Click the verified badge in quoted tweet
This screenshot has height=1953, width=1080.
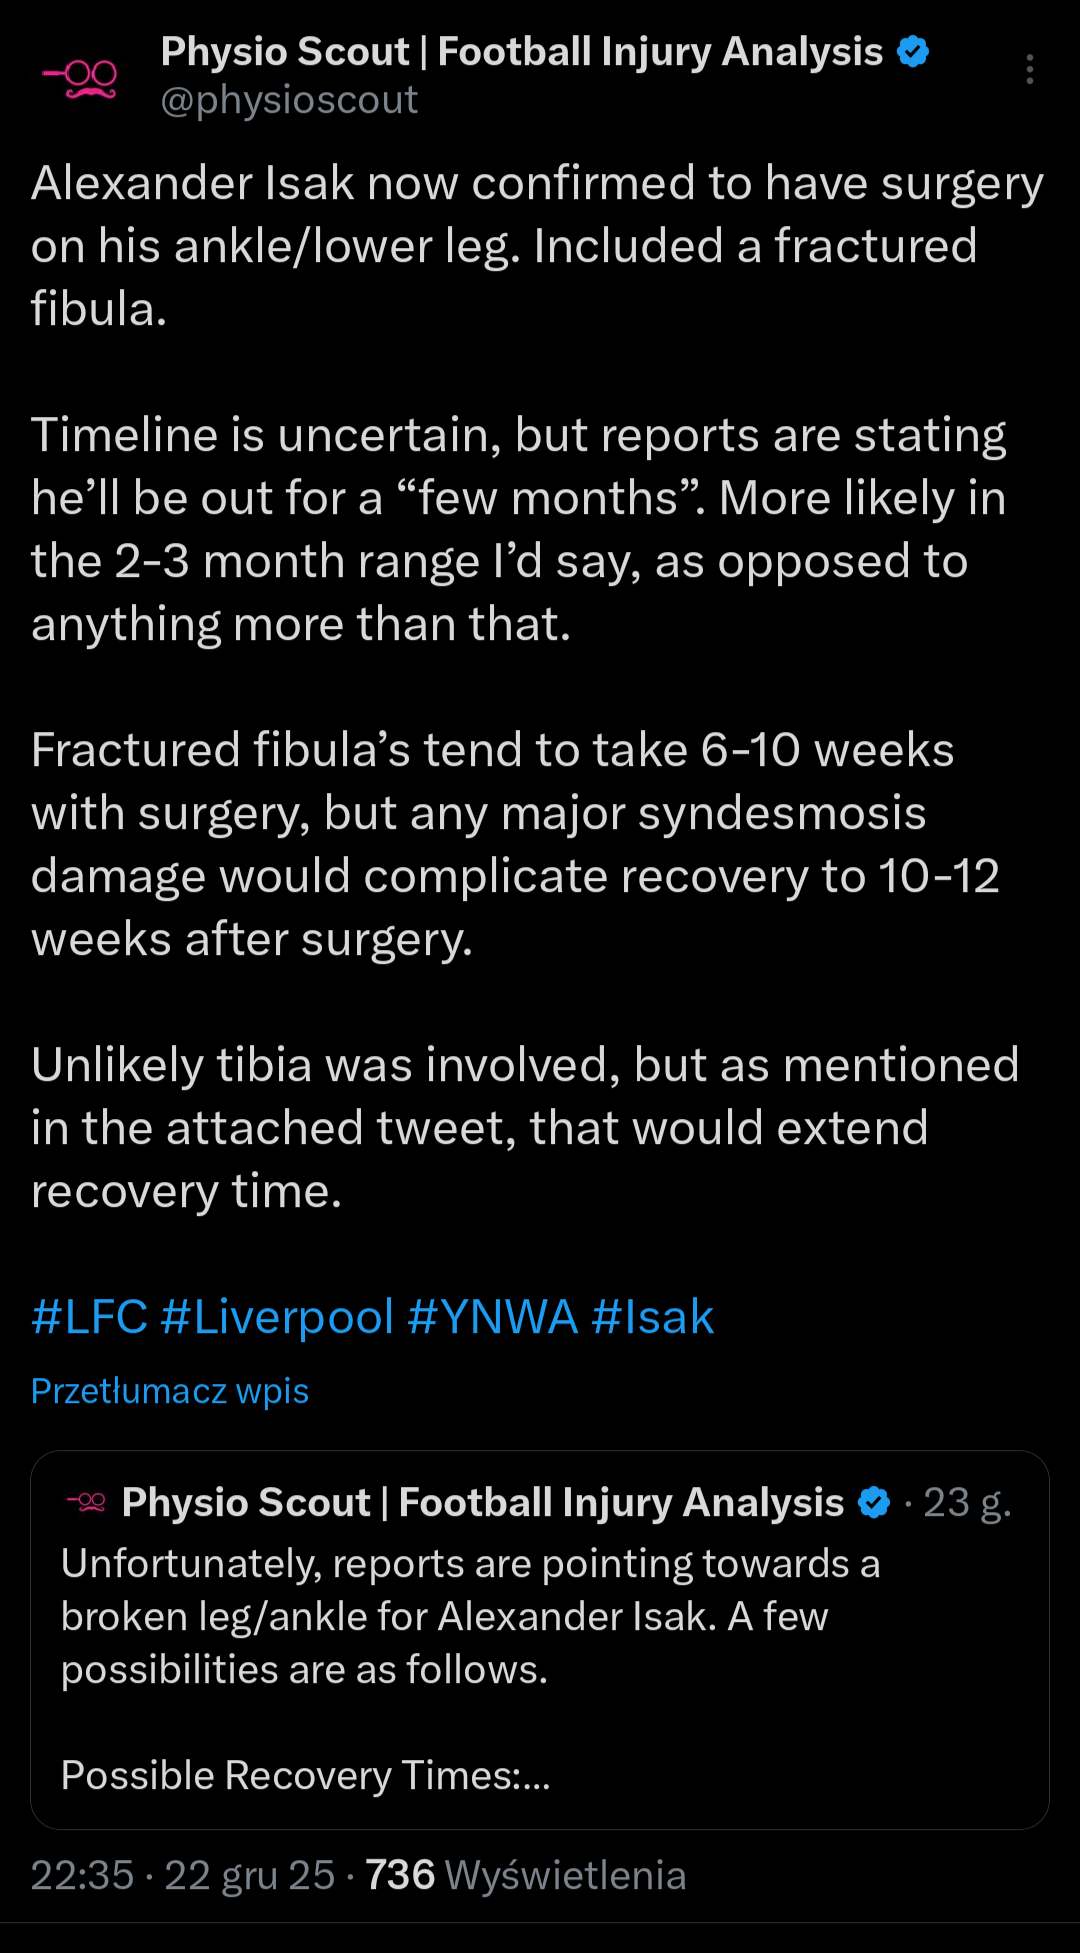(x=875, y=1502)
